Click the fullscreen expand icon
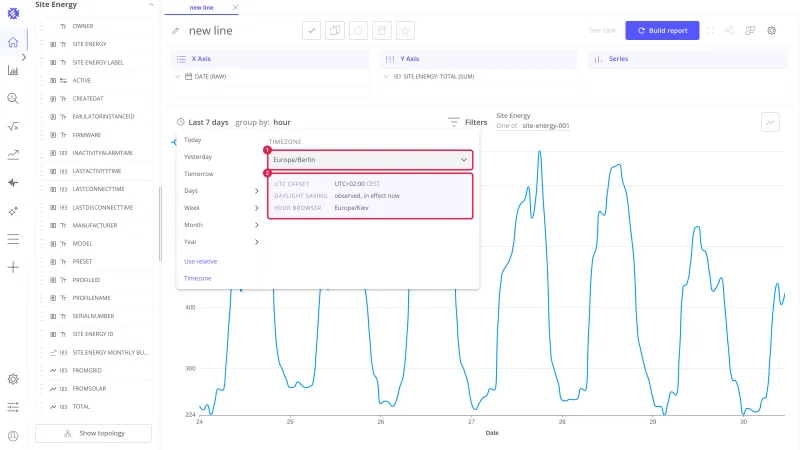 pos(710,31)
